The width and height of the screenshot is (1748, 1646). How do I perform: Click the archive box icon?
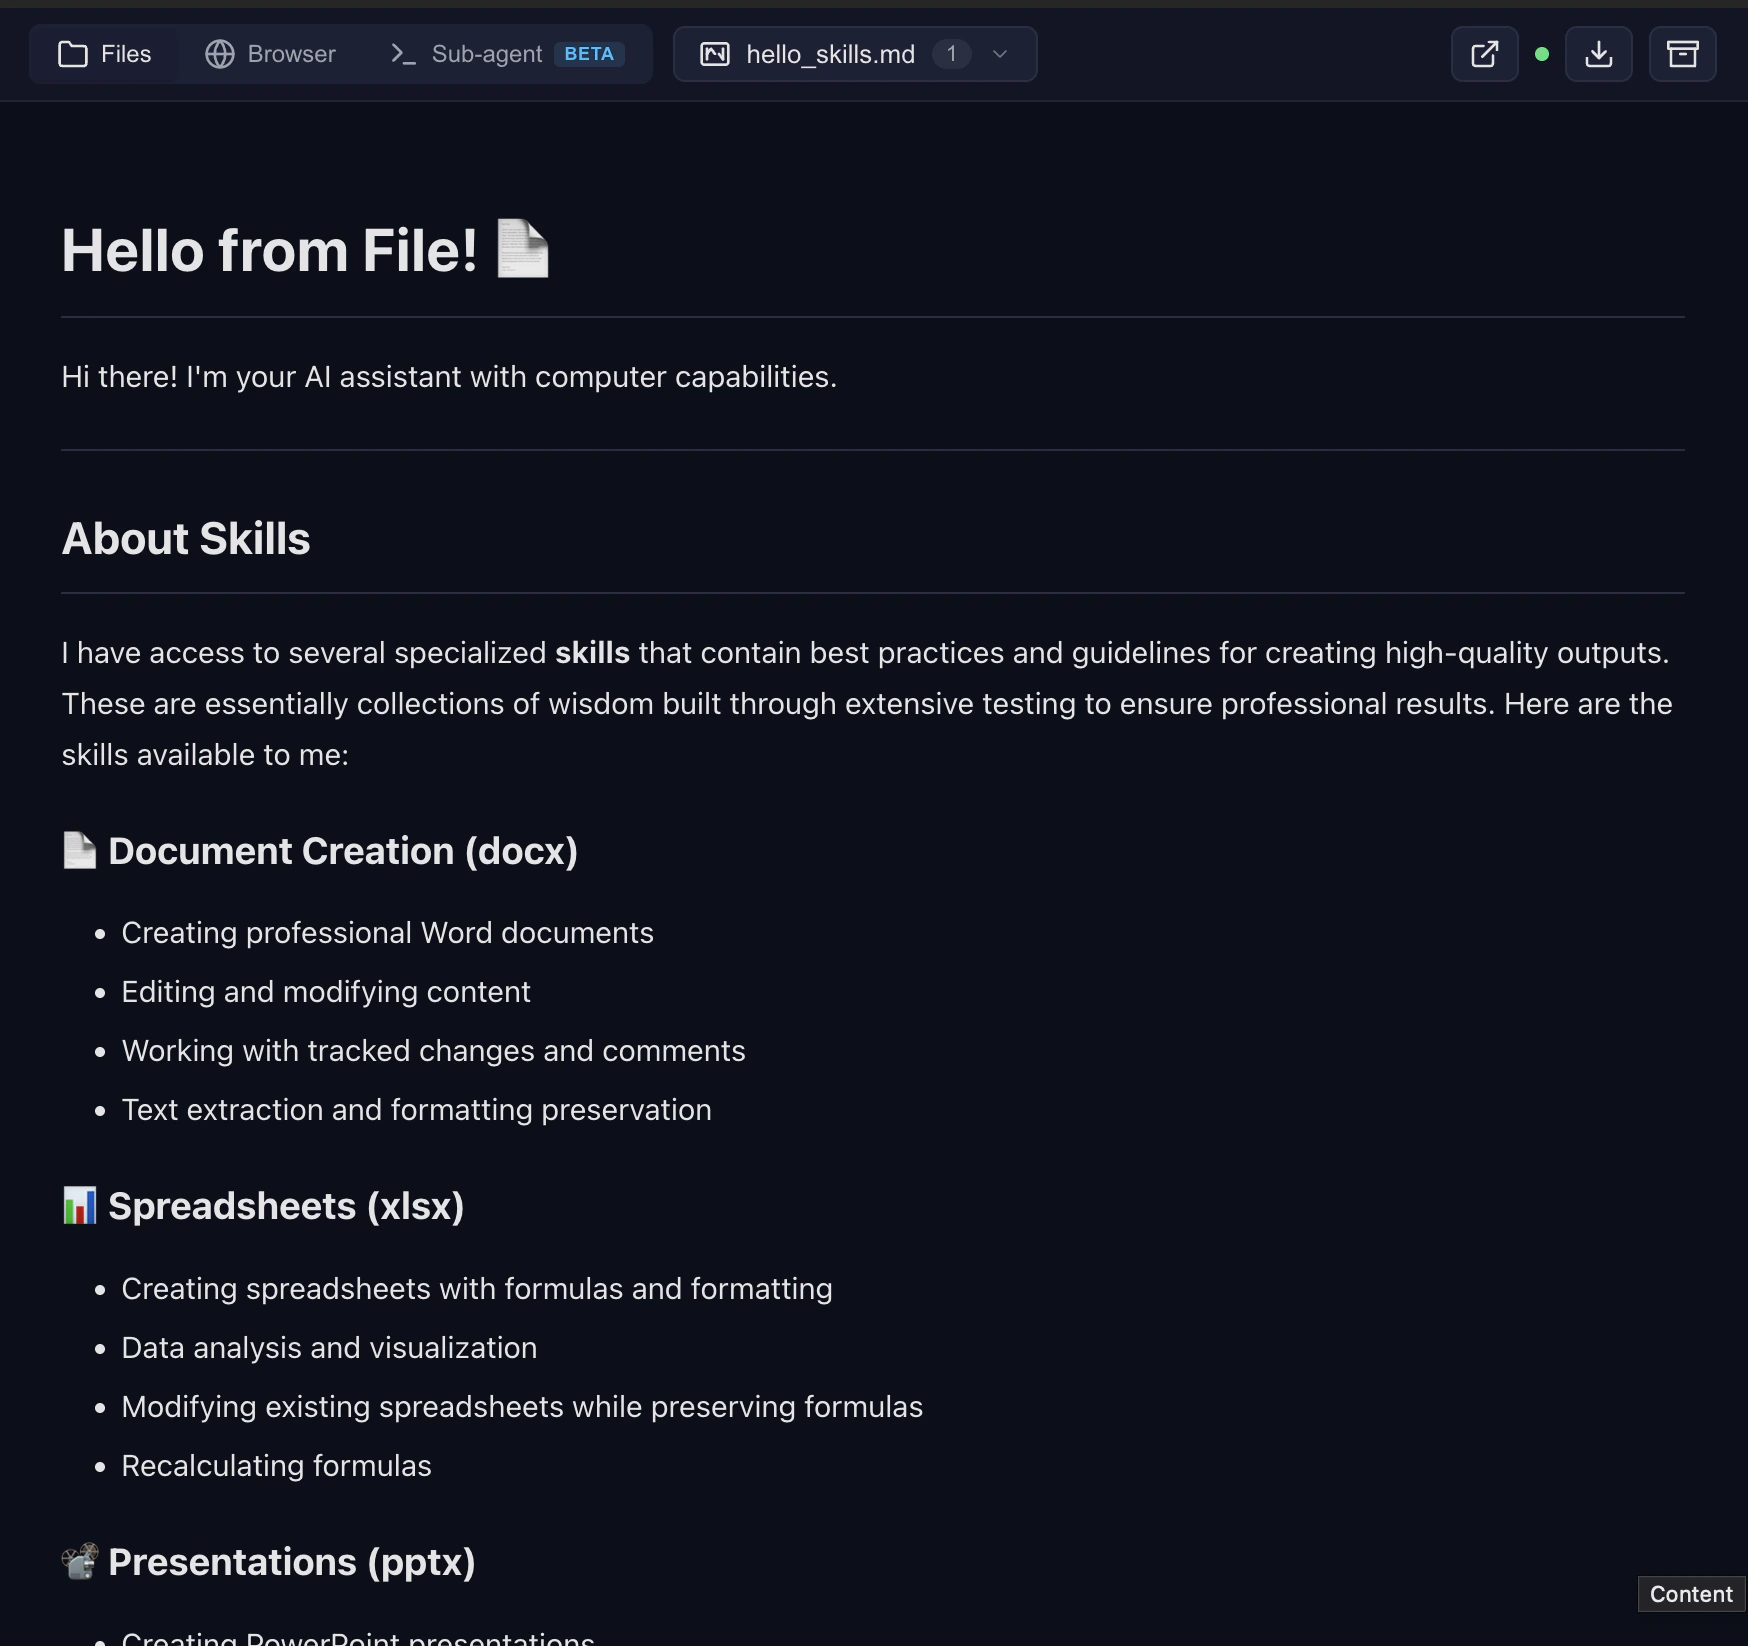point(1682,54)
